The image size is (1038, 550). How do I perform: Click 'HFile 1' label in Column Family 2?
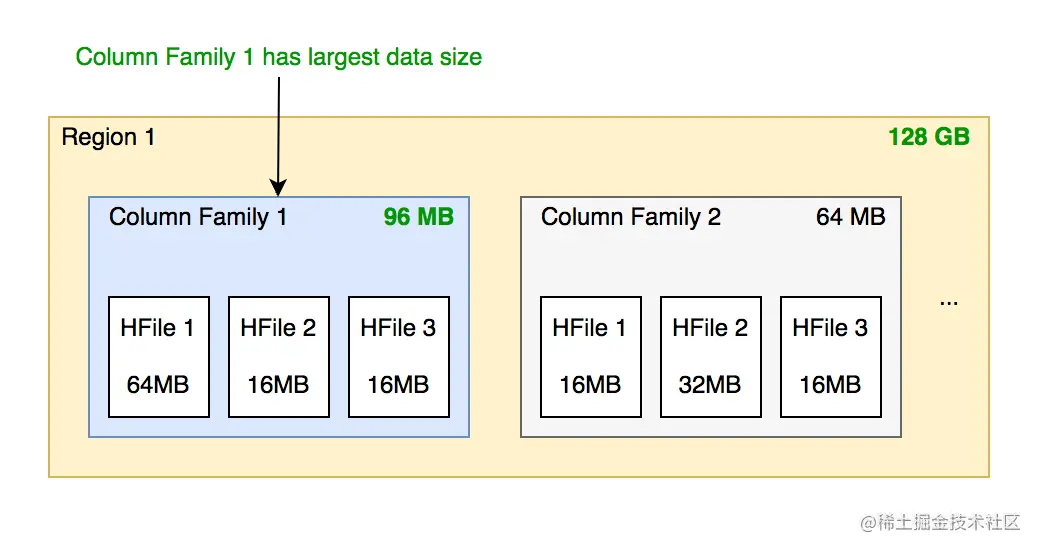pos(590,328)
